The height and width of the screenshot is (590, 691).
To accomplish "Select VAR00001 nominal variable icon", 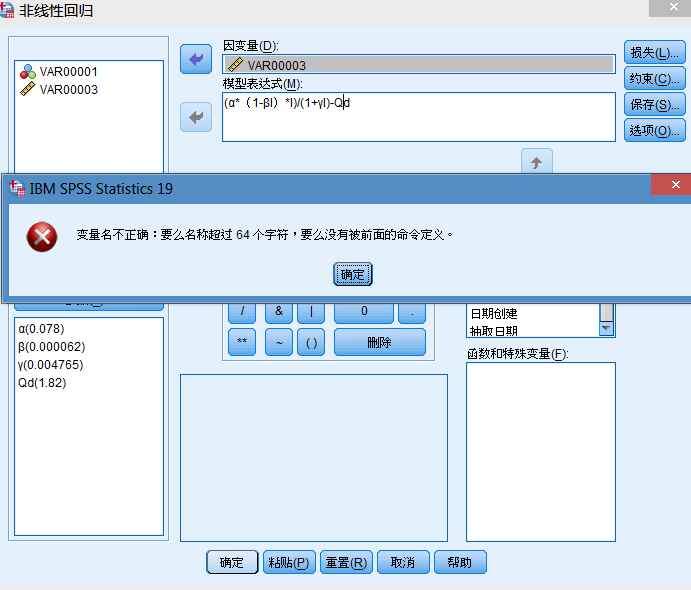I will click(28, 72).
